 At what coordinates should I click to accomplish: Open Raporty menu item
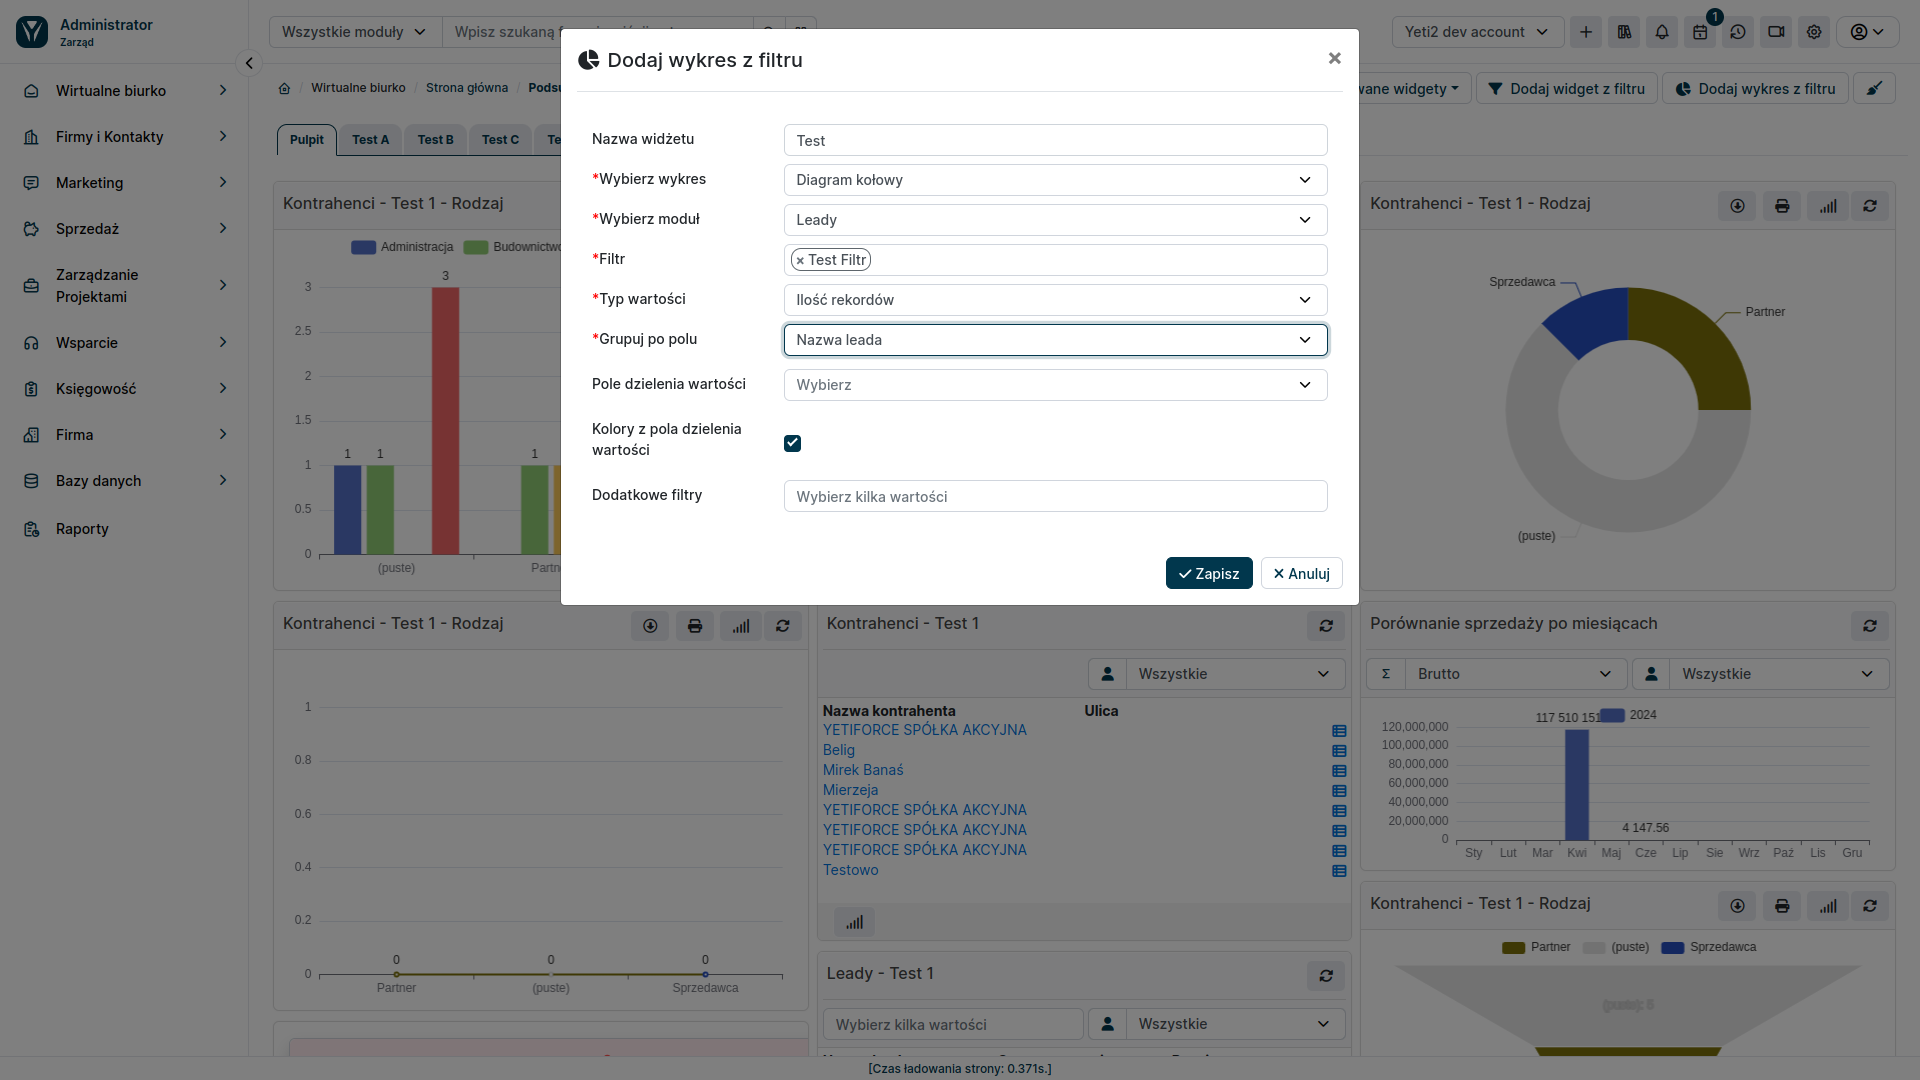(124, 529)
